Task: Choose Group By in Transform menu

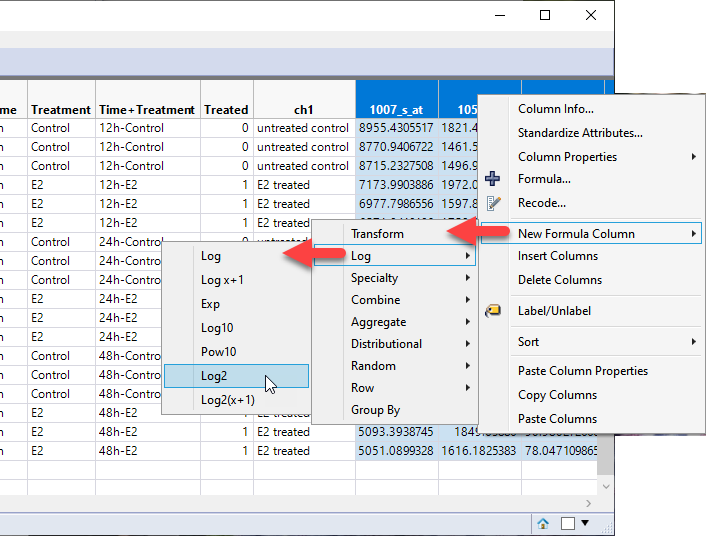Action: [375, 410]
